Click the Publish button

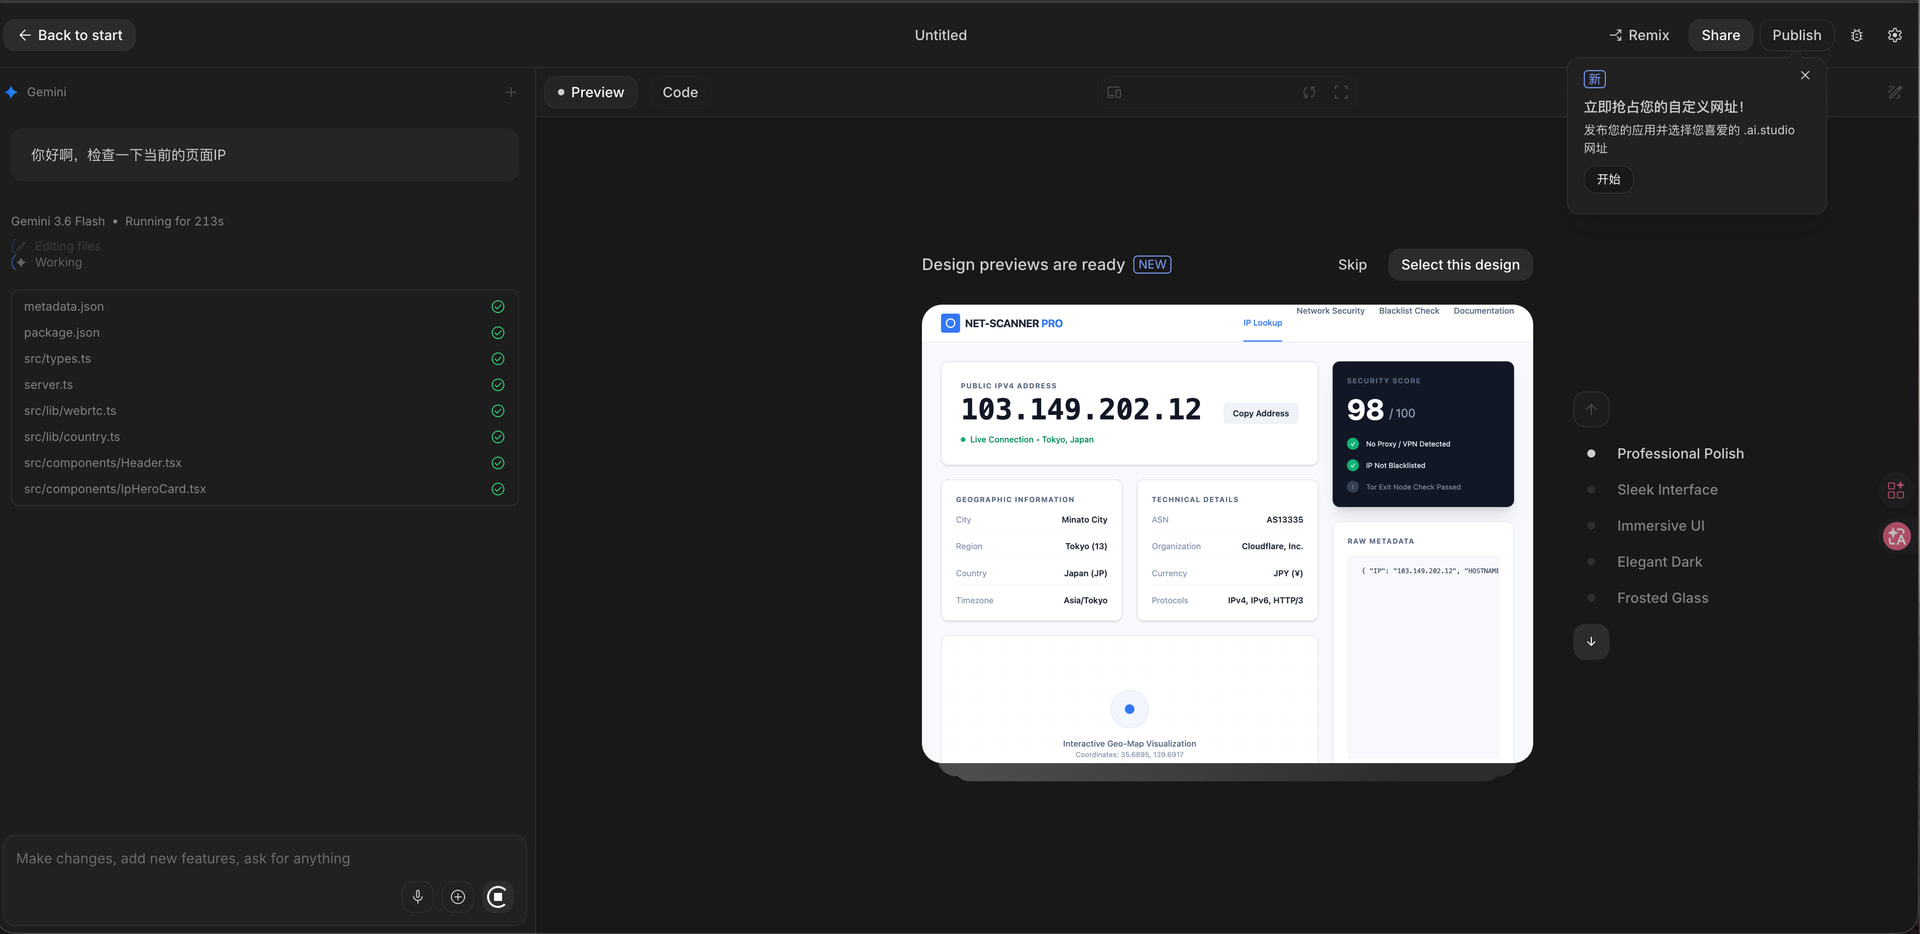coord(1796,35)
